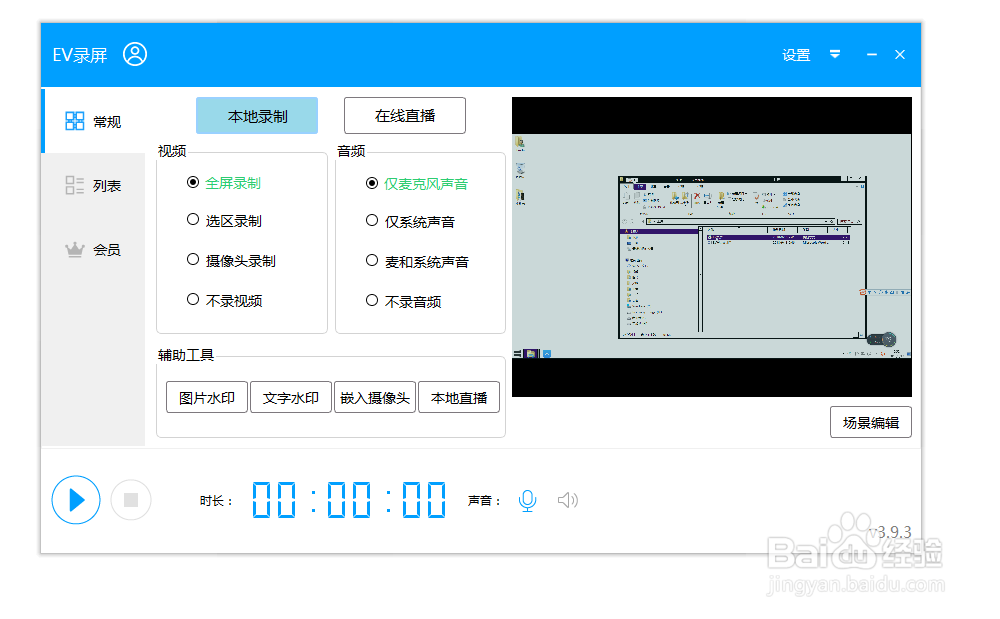This screenshot has height=619, width=1000.
Task: Choose 不录视频 video option
Action: click(x=224, y=300)
